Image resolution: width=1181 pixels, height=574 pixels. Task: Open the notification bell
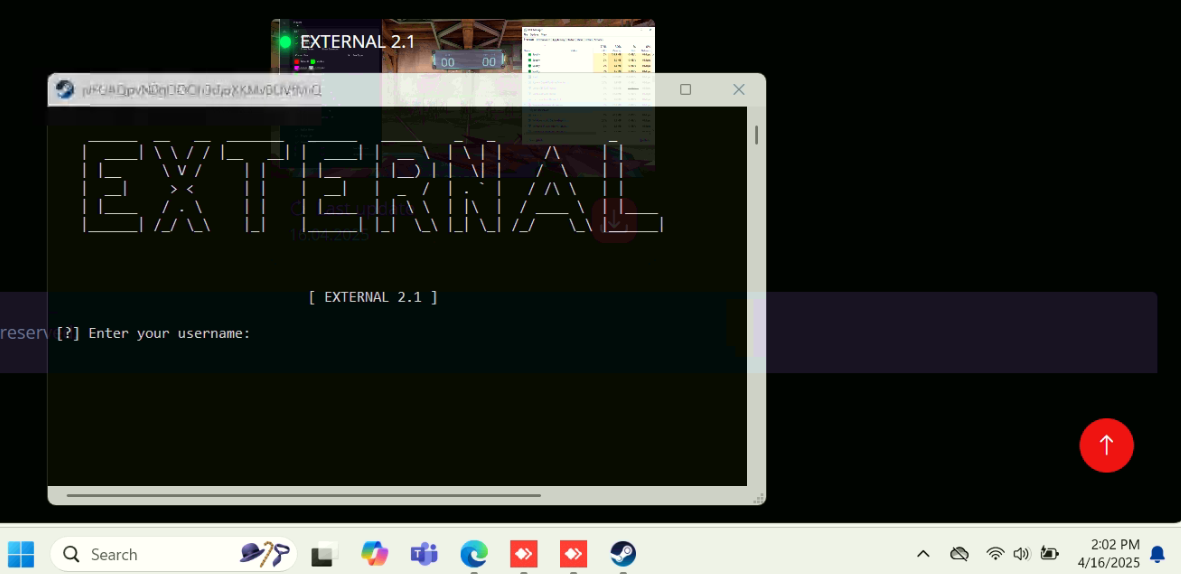point(1158,554)
